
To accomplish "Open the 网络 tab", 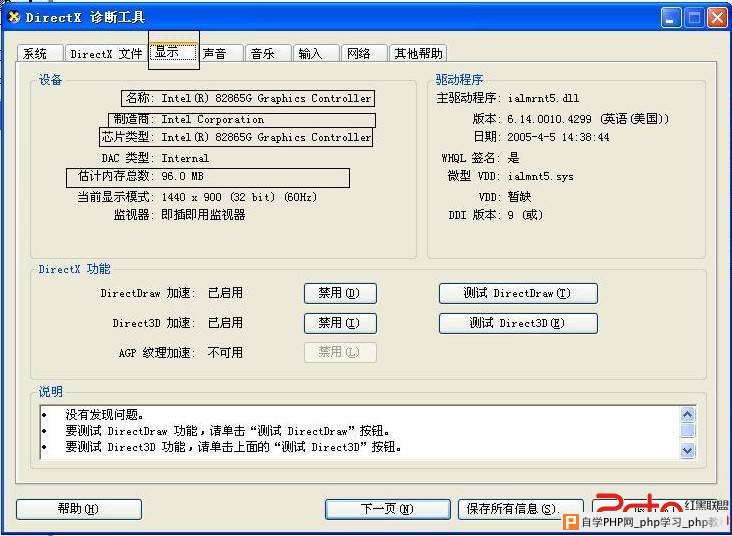I will [x=364, y=53].
